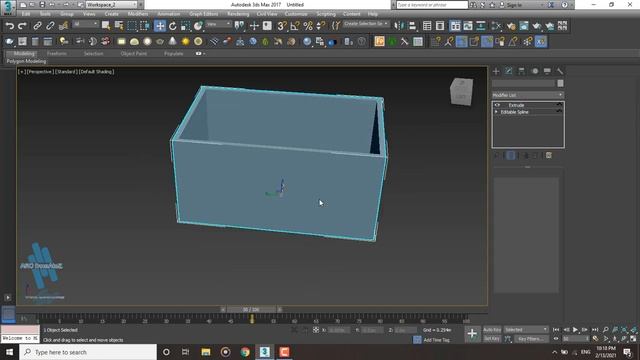
Task: Choose the Rectangular Selection Region tool
Action: click(x=132, y=26)
